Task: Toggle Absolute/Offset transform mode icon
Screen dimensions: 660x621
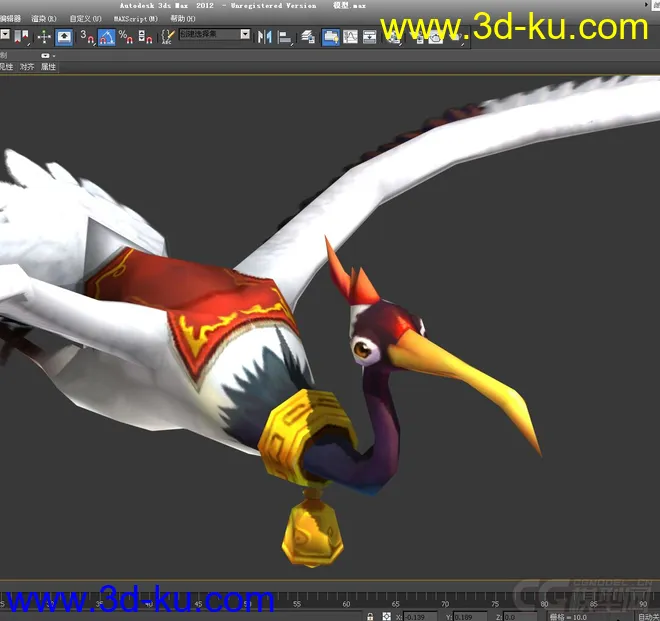Action: (x=386, y=616)
